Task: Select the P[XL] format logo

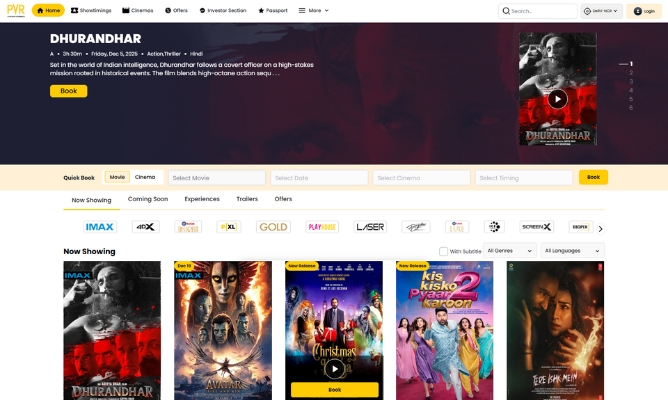Action: (x=229, y=227)
